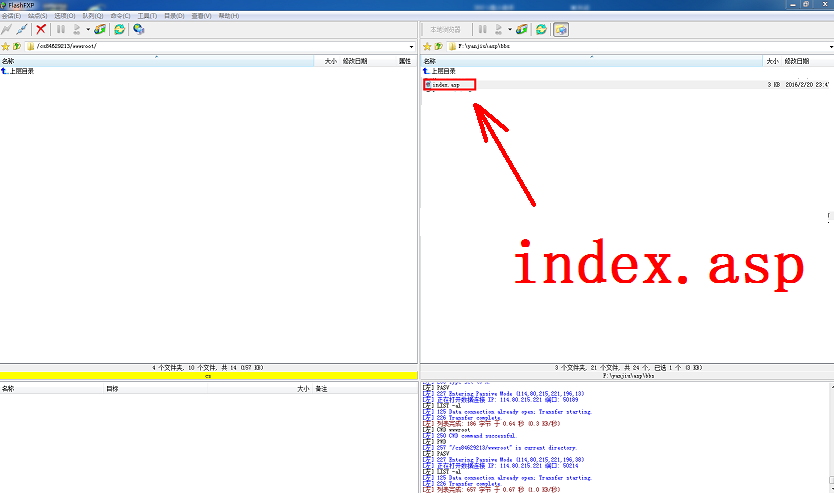Click the Connect icon in left toolbar
Viewport: 834px width, 493px height.
(7, 30)
